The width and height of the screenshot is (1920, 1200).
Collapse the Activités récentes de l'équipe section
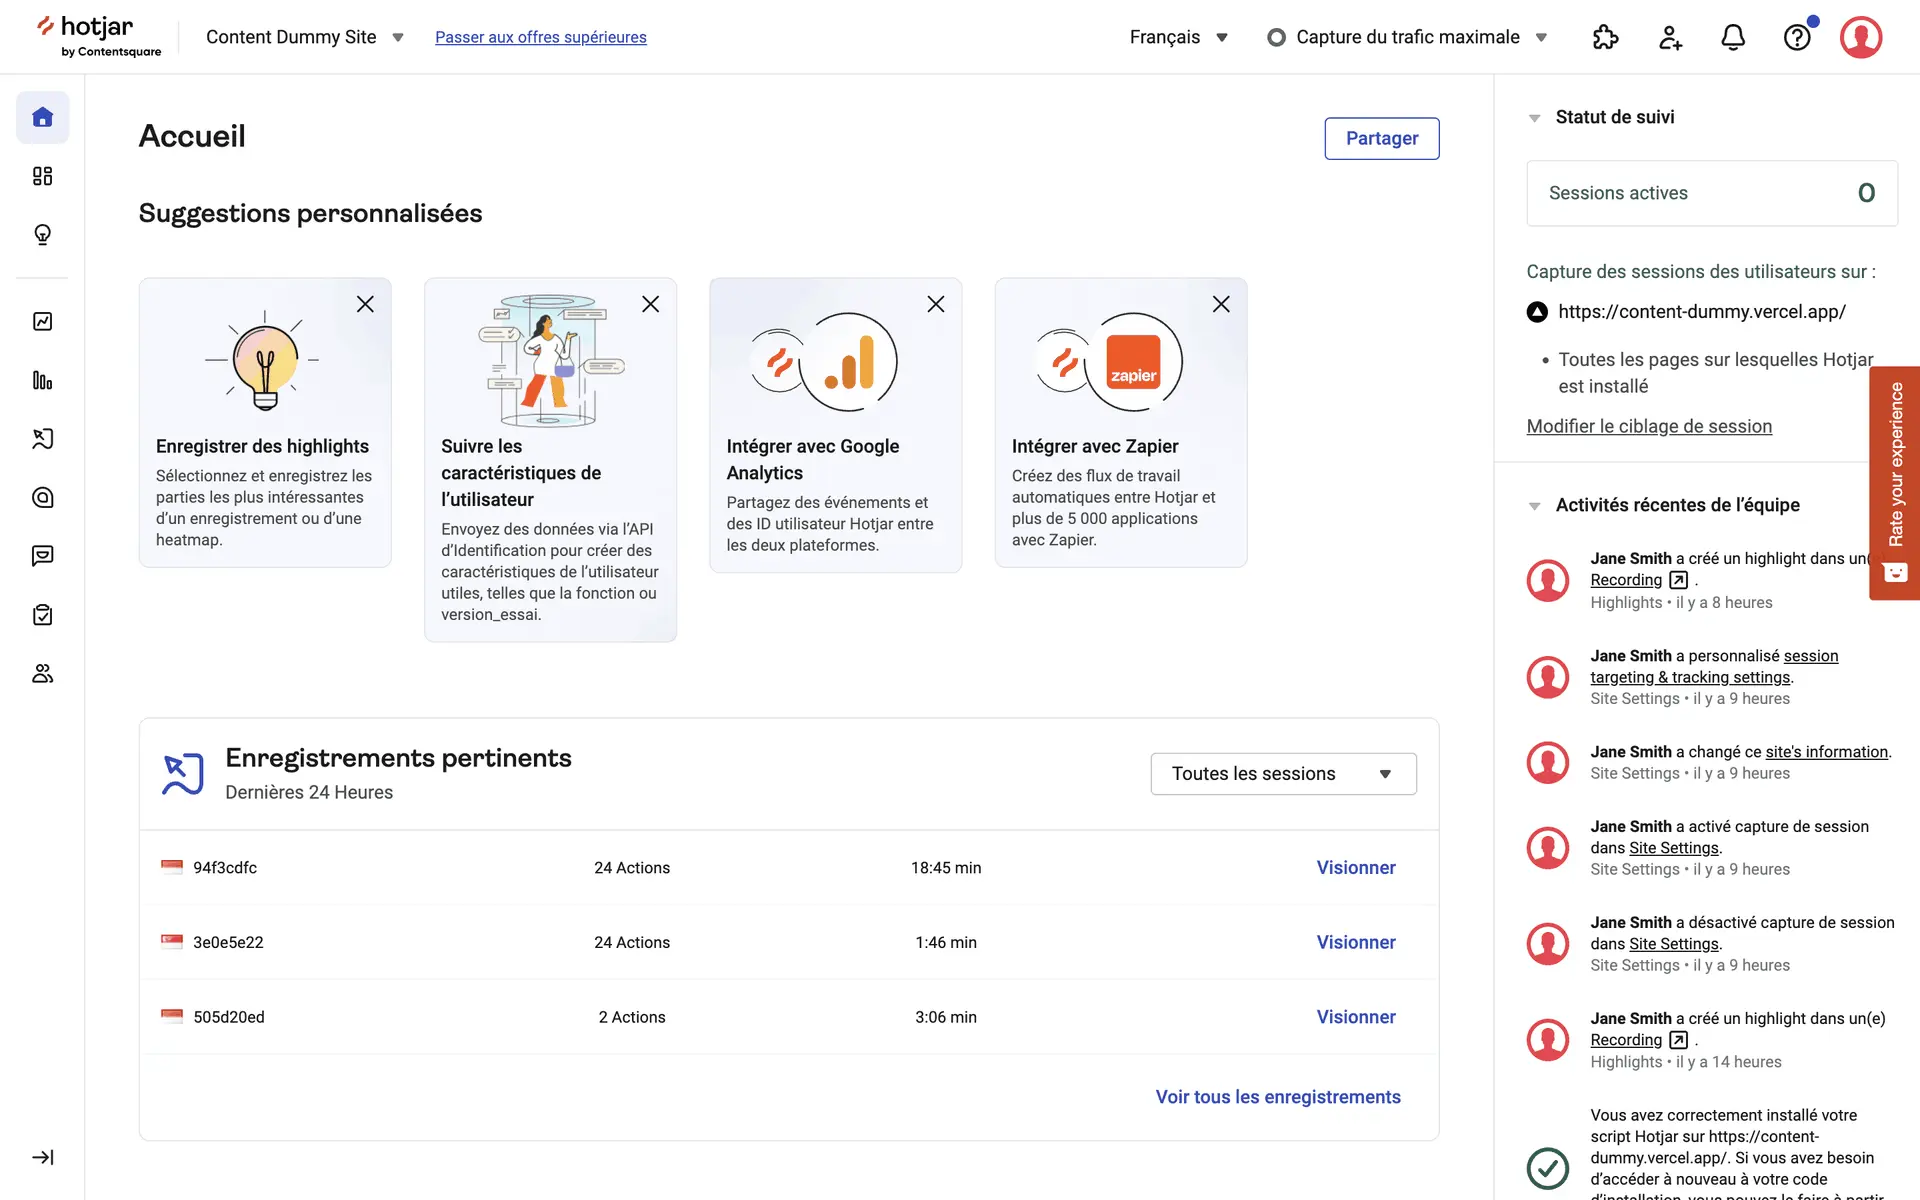coord(1534,506)
